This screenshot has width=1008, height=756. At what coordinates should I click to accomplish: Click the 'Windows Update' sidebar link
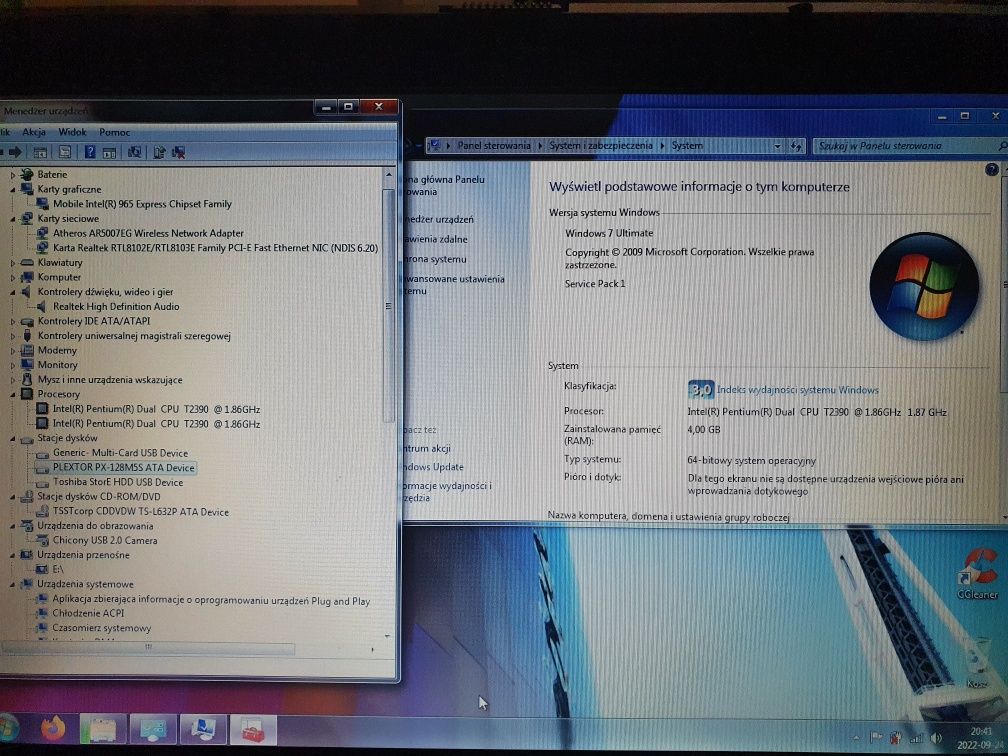[433, 467]
